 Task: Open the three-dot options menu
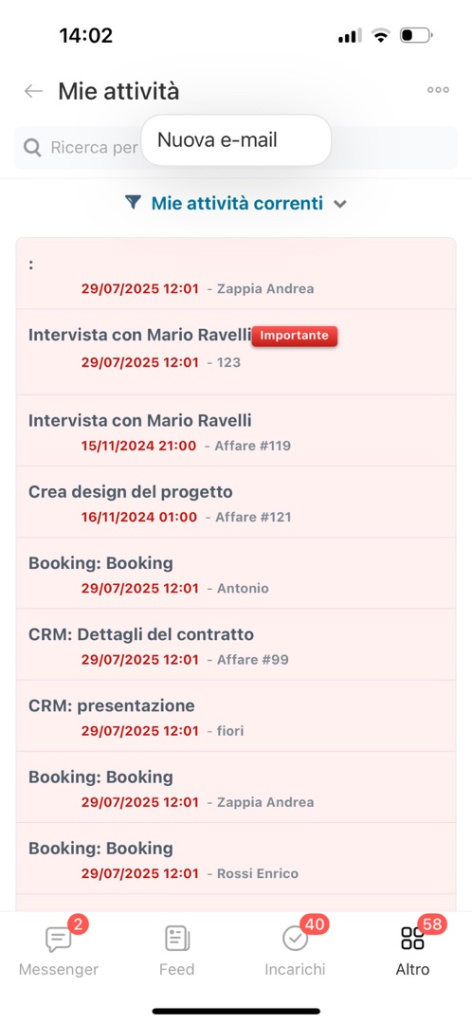coord(438,90)
